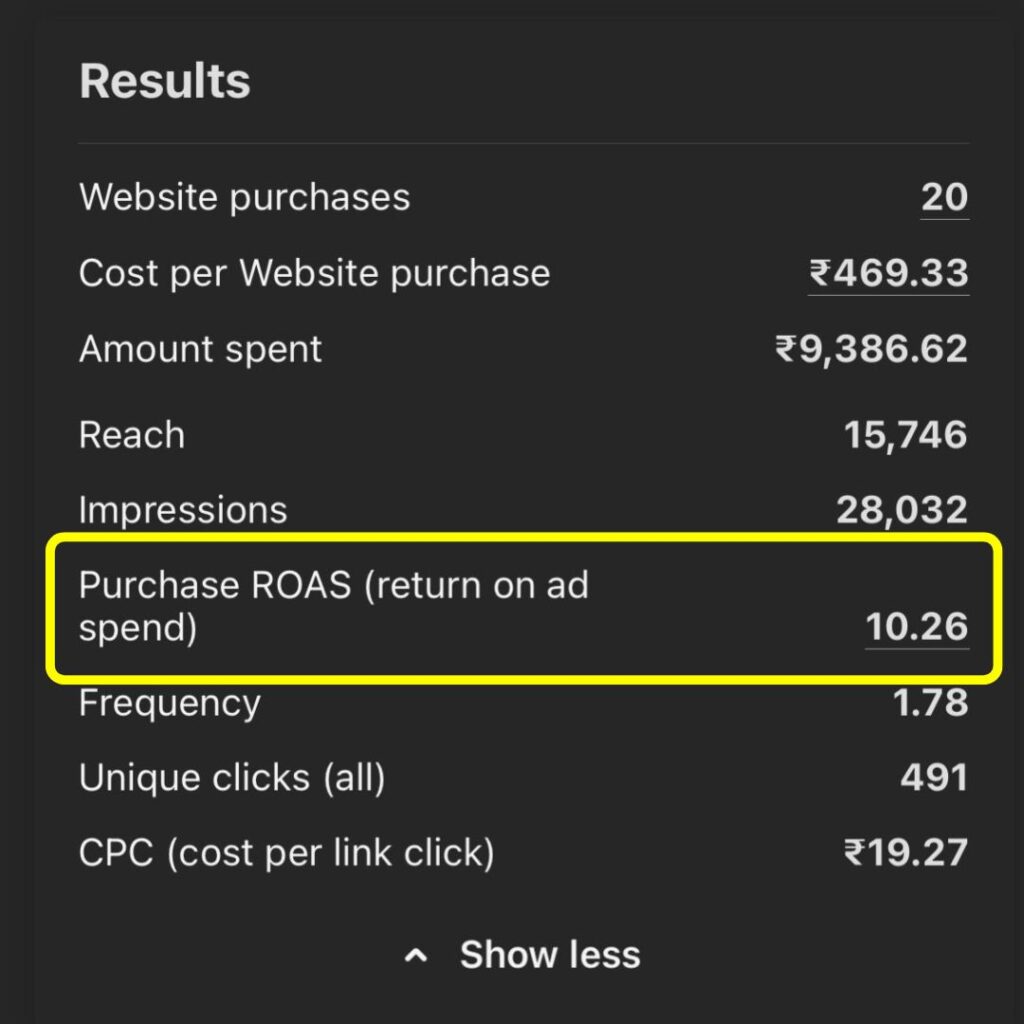Click the Purchase ROAS (return on ad spend) label
This screenshot has width=1024, height=1024.
333,606
